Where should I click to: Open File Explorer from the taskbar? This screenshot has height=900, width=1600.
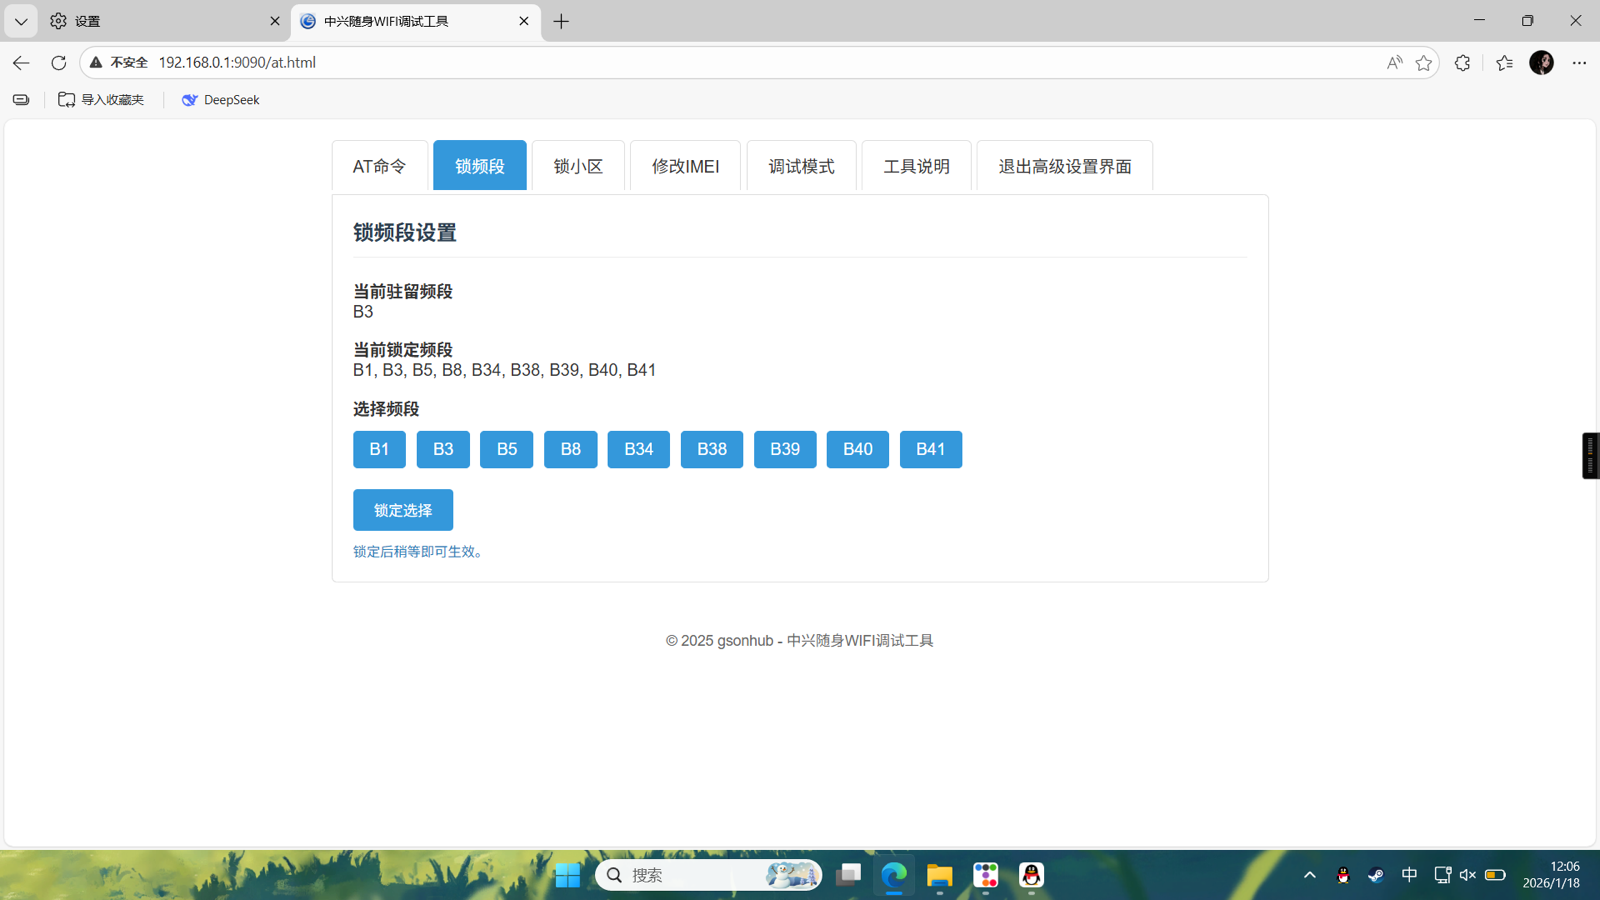940,876
